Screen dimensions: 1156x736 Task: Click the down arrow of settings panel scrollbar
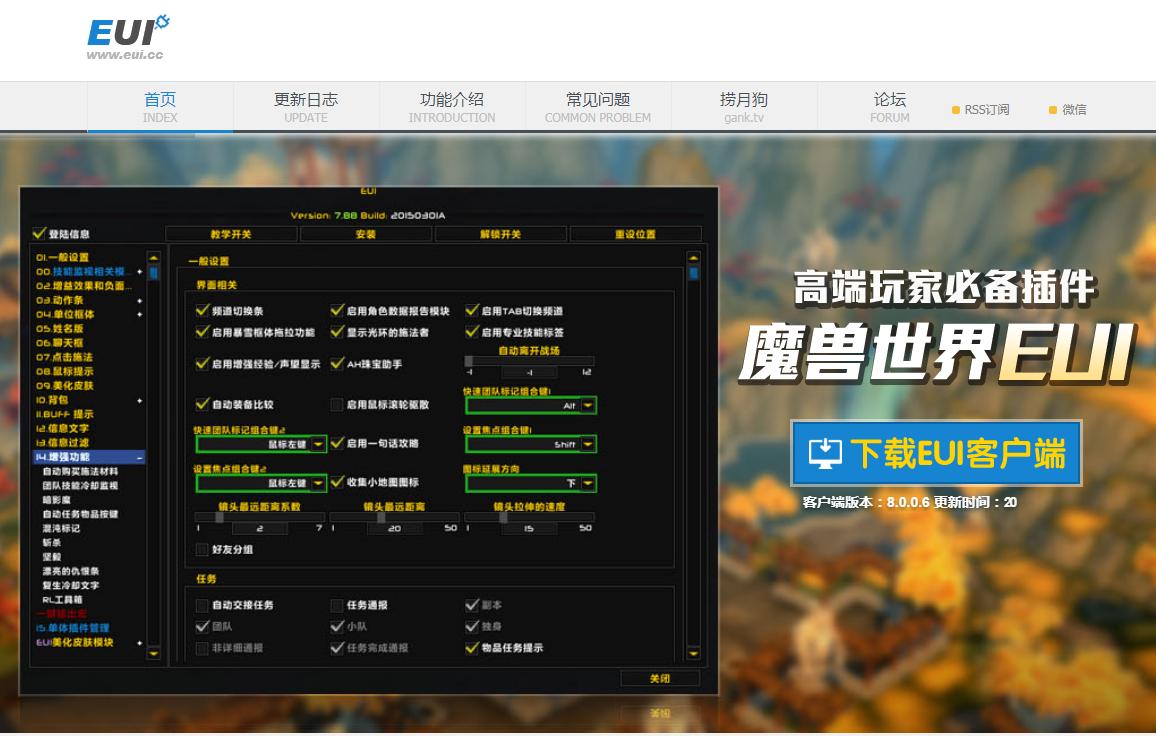[x=693, y=653]
